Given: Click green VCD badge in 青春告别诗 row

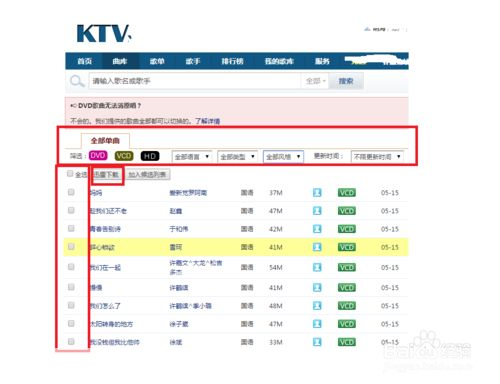Looking at the screenshot, I should (x=347, y=229).
